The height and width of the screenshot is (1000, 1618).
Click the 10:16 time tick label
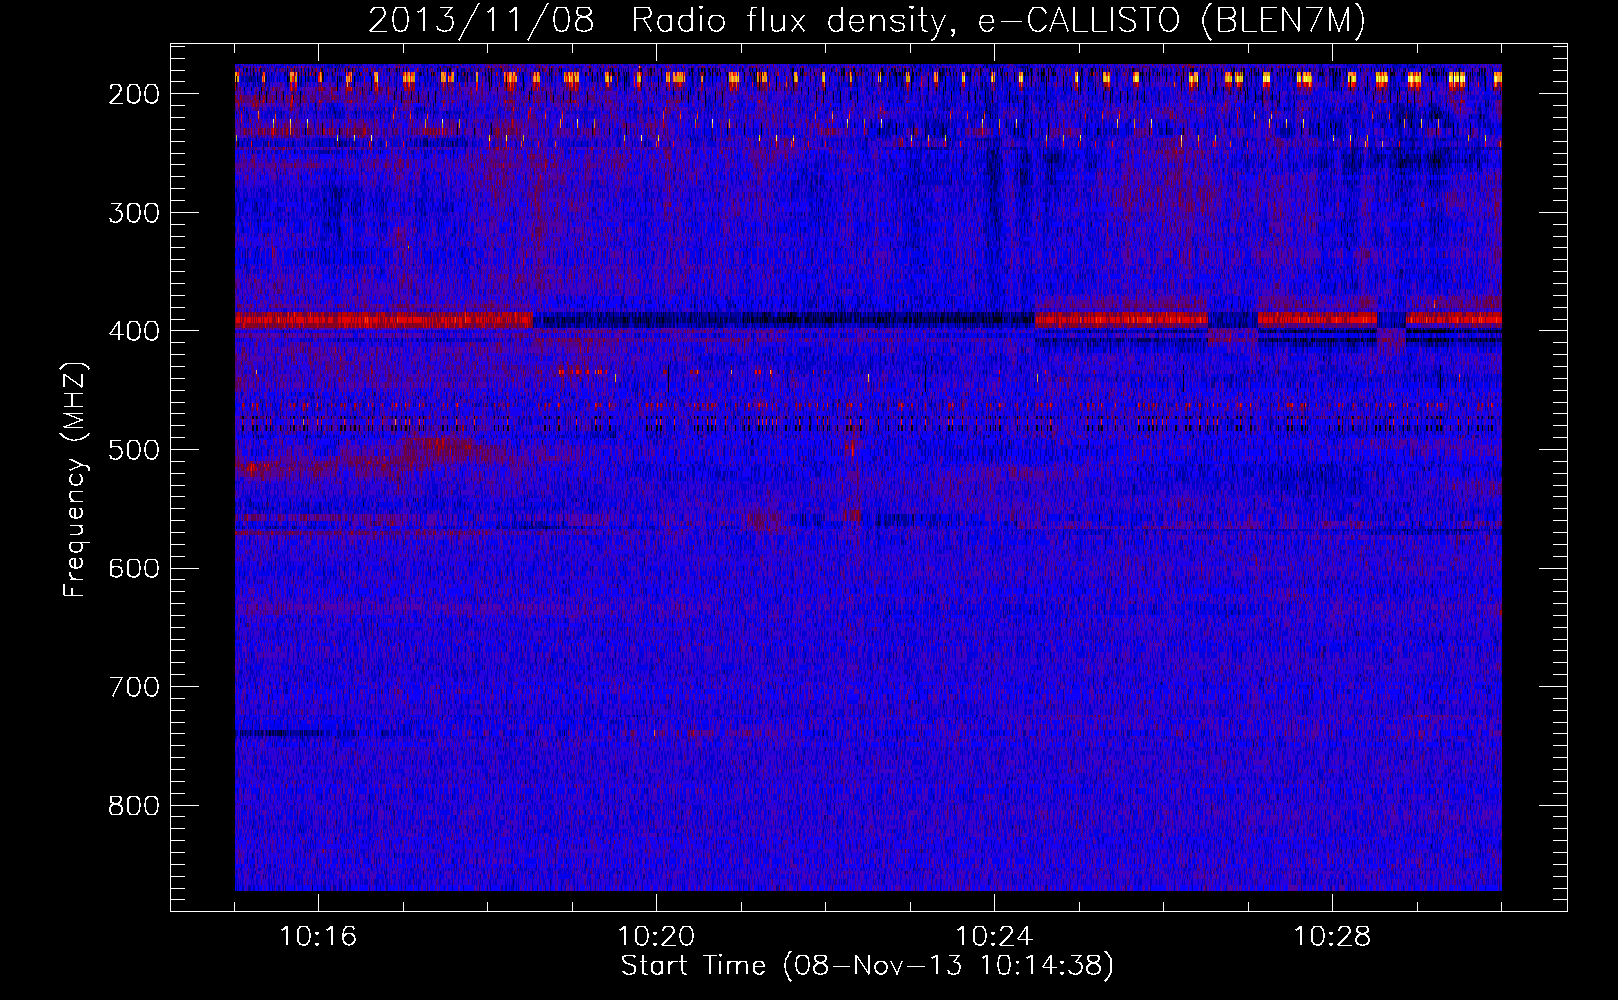coord(318,937)
